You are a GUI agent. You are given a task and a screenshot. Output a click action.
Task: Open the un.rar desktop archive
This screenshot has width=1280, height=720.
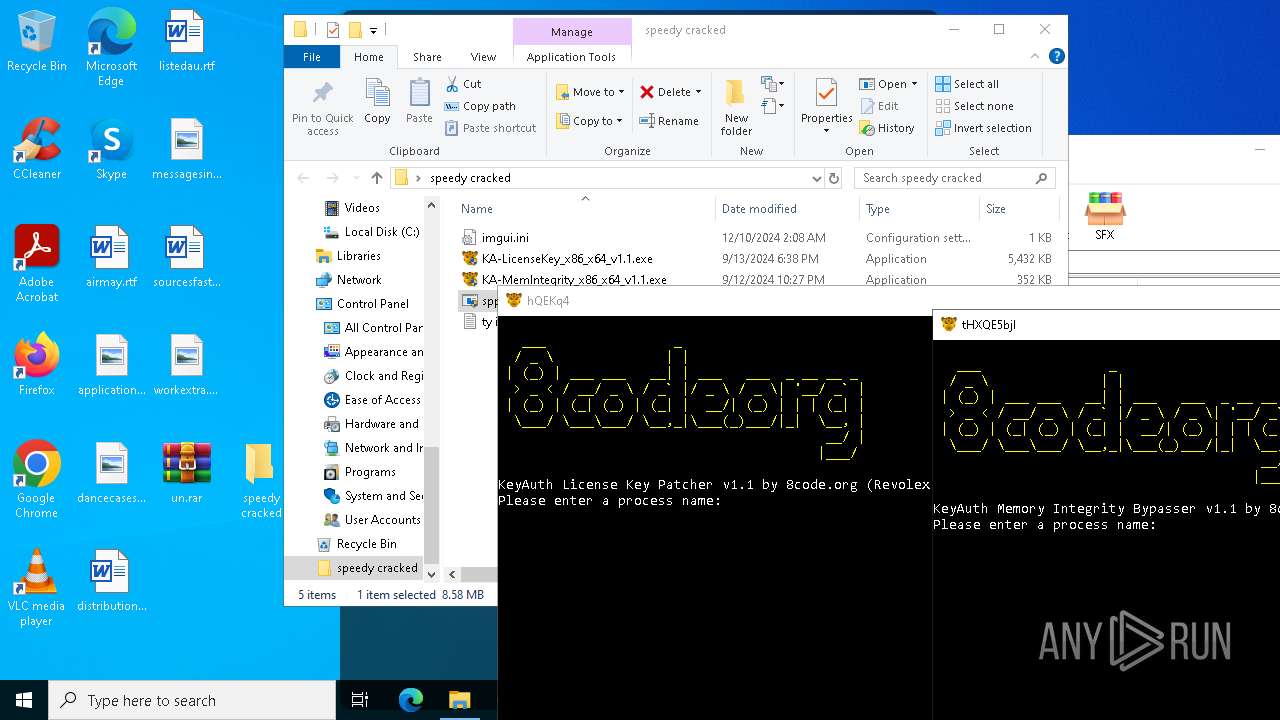point(186,472)
